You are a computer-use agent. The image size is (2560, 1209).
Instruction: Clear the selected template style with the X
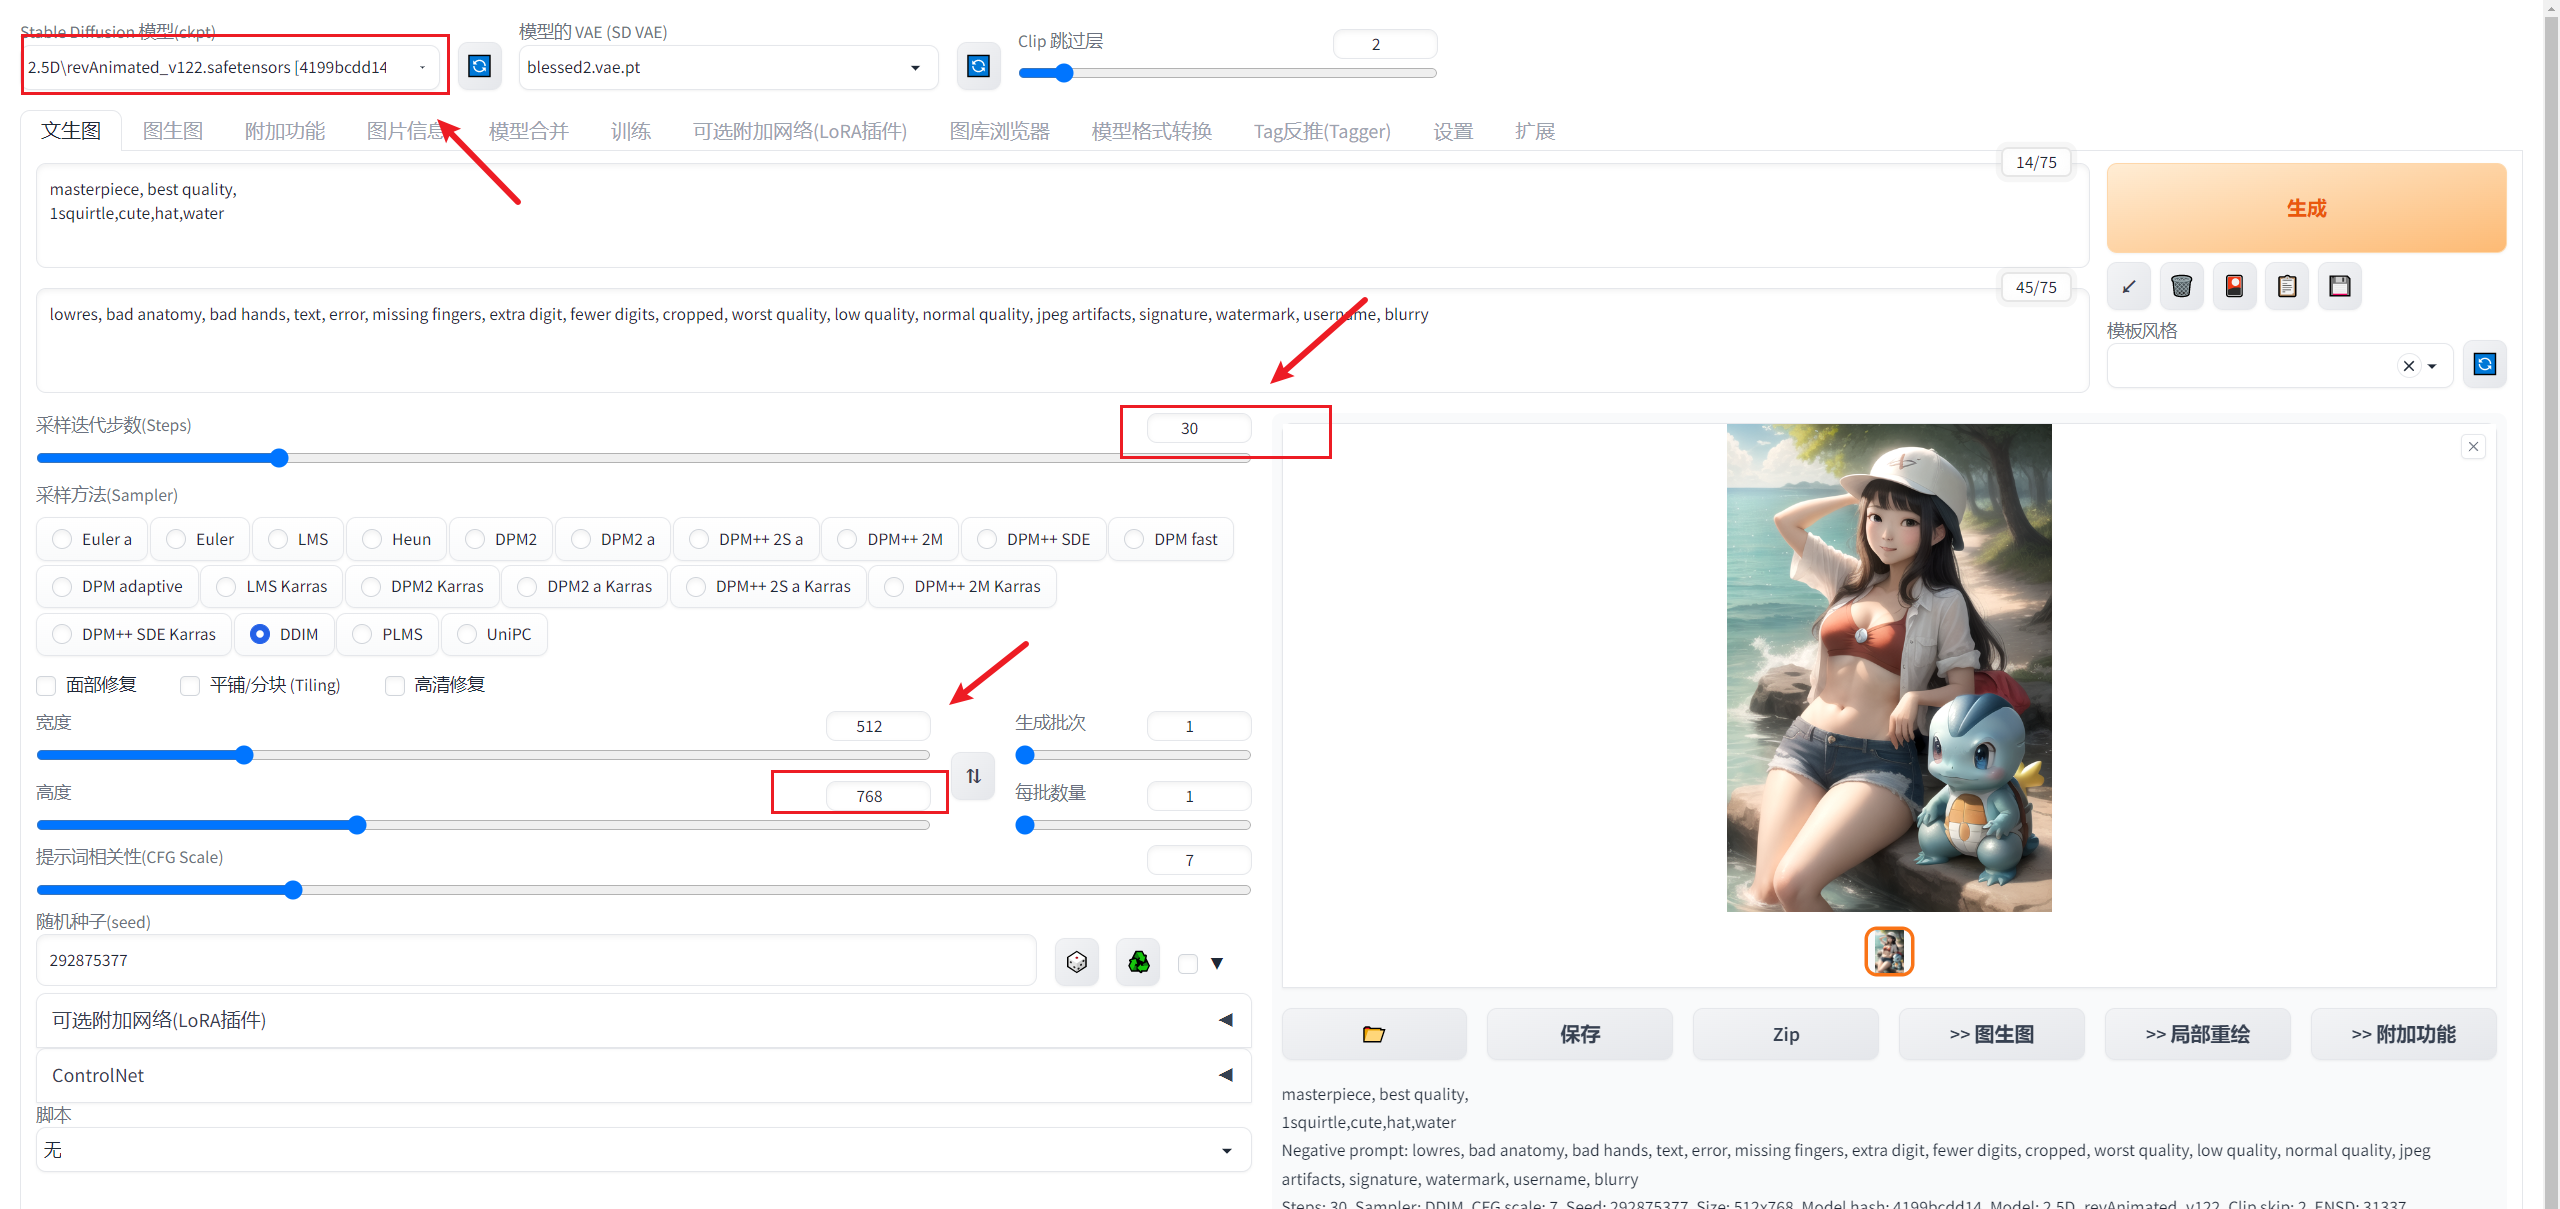click(x=2409, y=366)
